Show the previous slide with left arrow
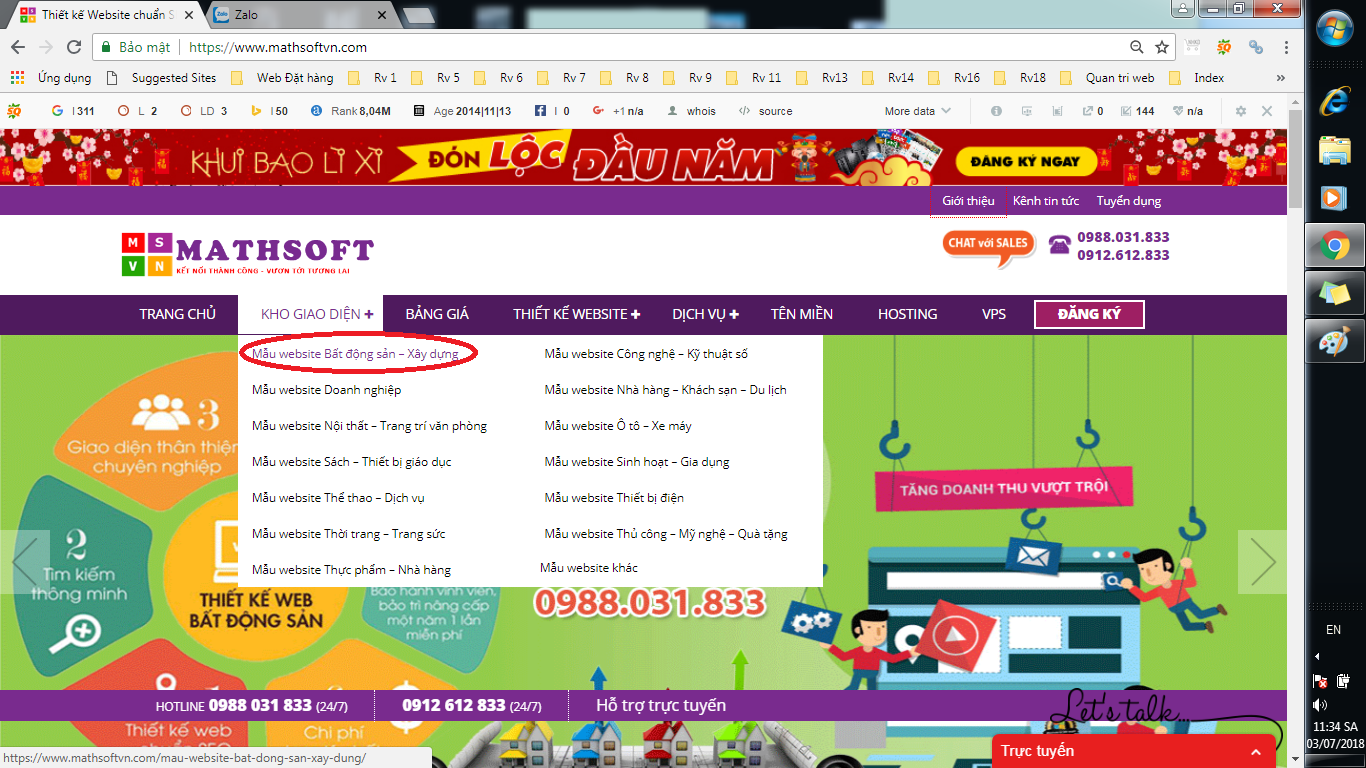Image resolution: width=1366 pixels, height=768 pixels. [25, 562]
